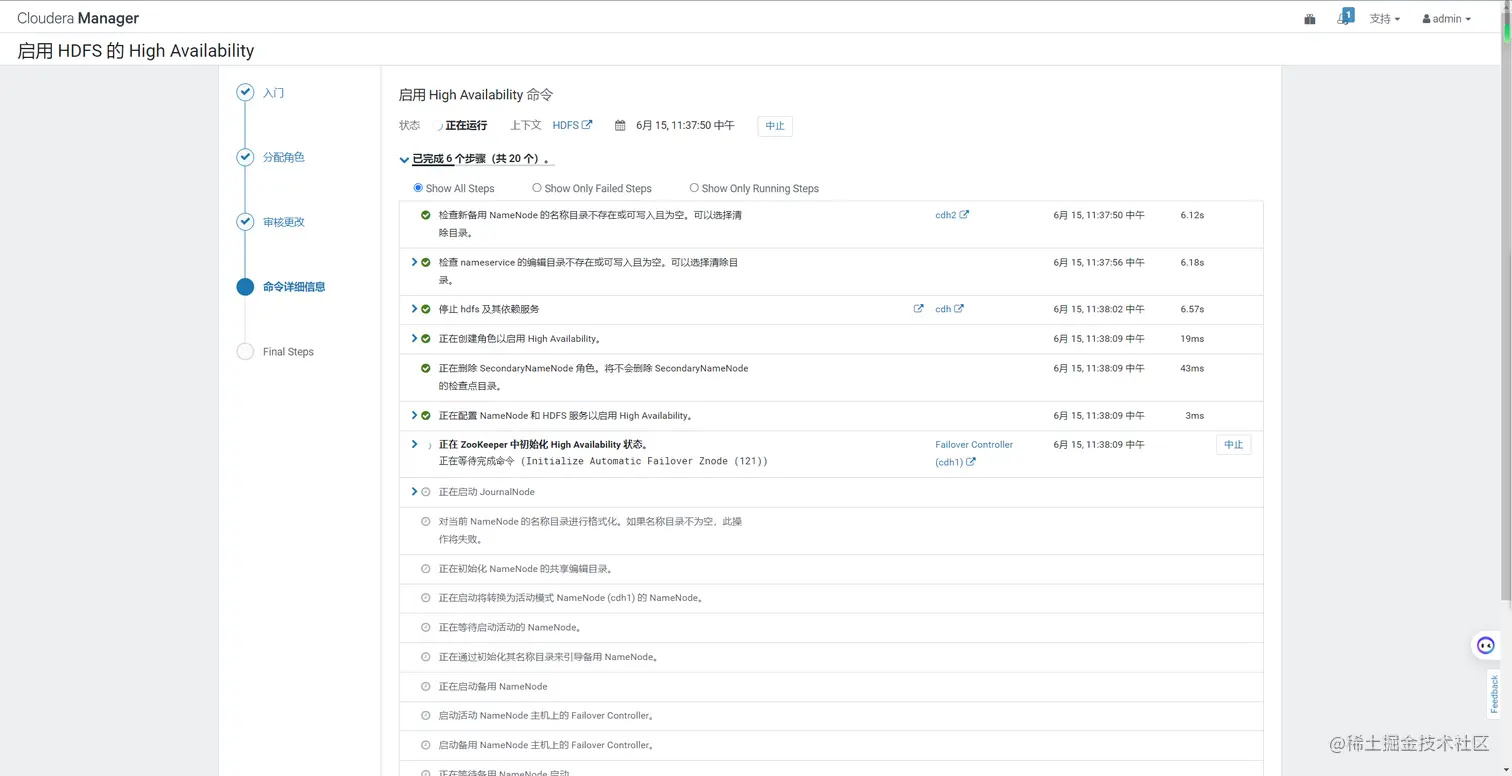Screen dimensions: 1512x776
Task: Open the Feedback side tab
Action: click(x=1494, y=693)
